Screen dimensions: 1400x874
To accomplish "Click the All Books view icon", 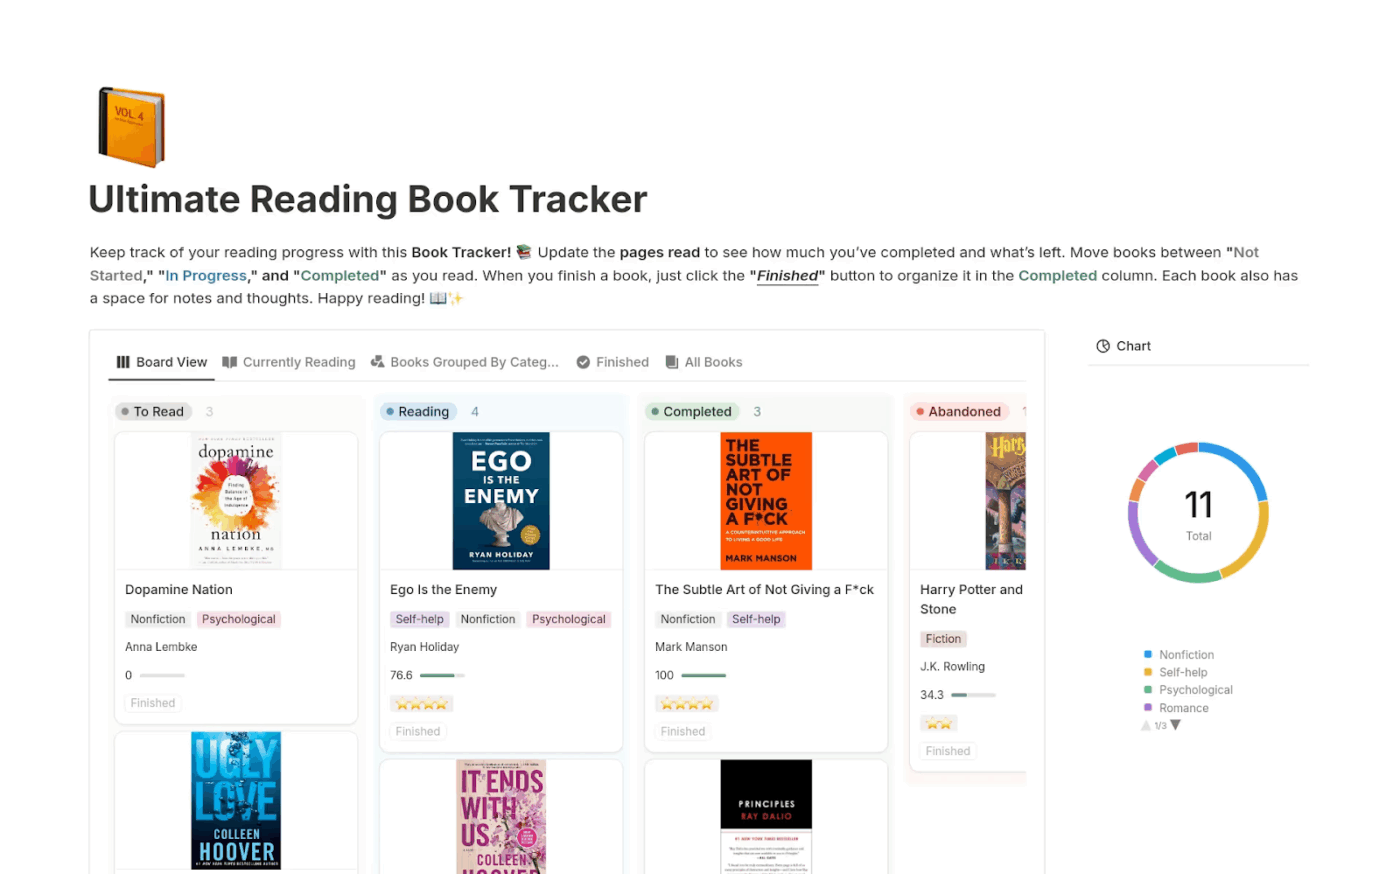I will click(671, 362).
